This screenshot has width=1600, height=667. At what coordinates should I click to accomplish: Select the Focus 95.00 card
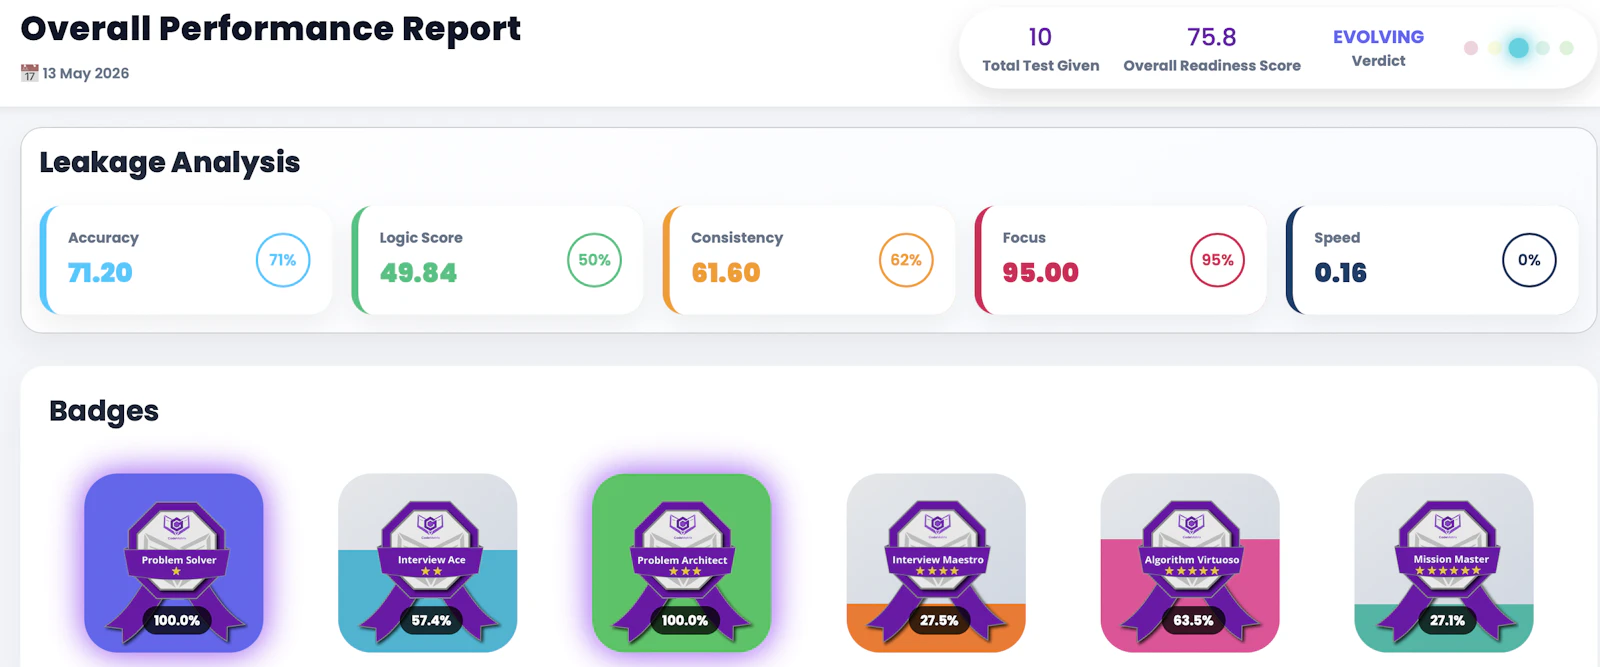click(x=1121, y=260)
